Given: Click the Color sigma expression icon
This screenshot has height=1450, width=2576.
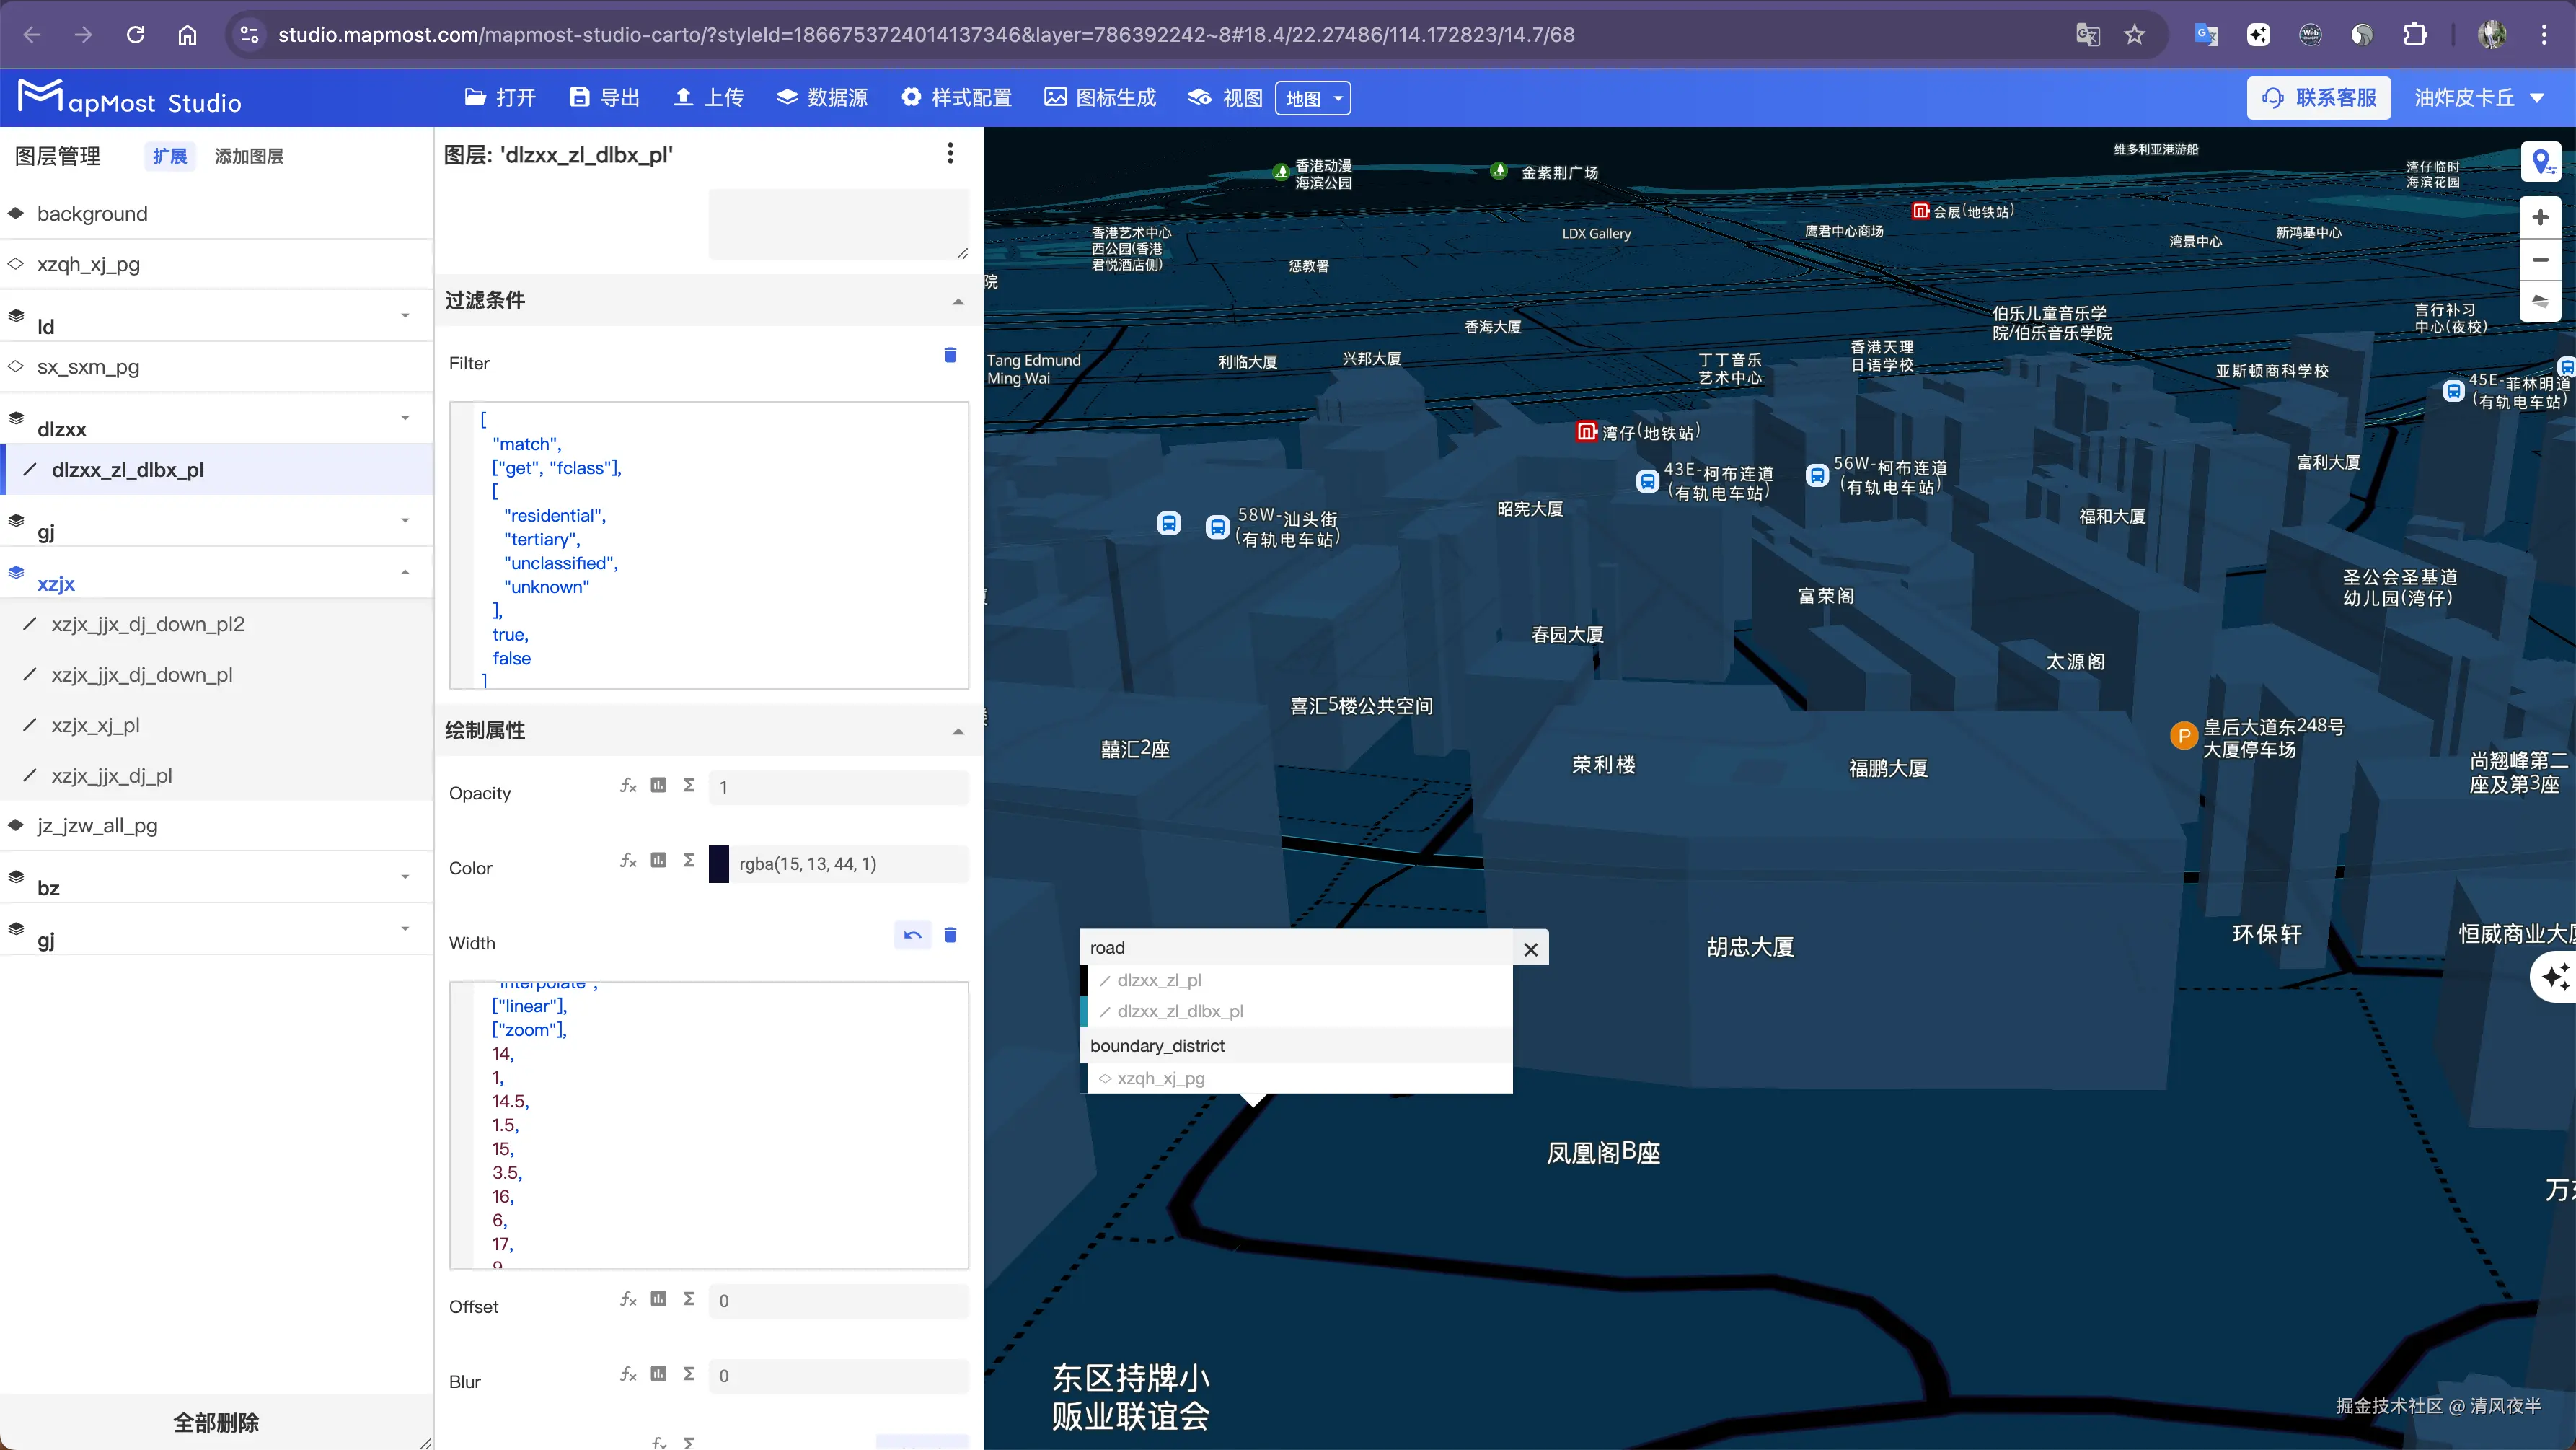Looking at the screenshot, I should coord(688,860).
